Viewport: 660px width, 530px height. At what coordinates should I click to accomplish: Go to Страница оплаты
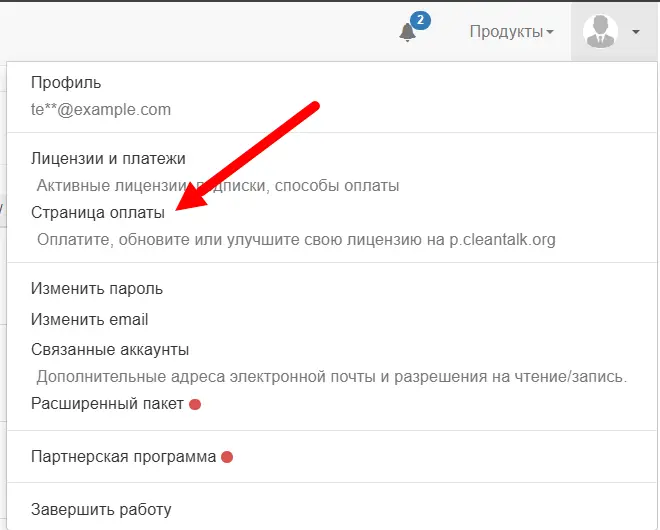pos(98,213)
